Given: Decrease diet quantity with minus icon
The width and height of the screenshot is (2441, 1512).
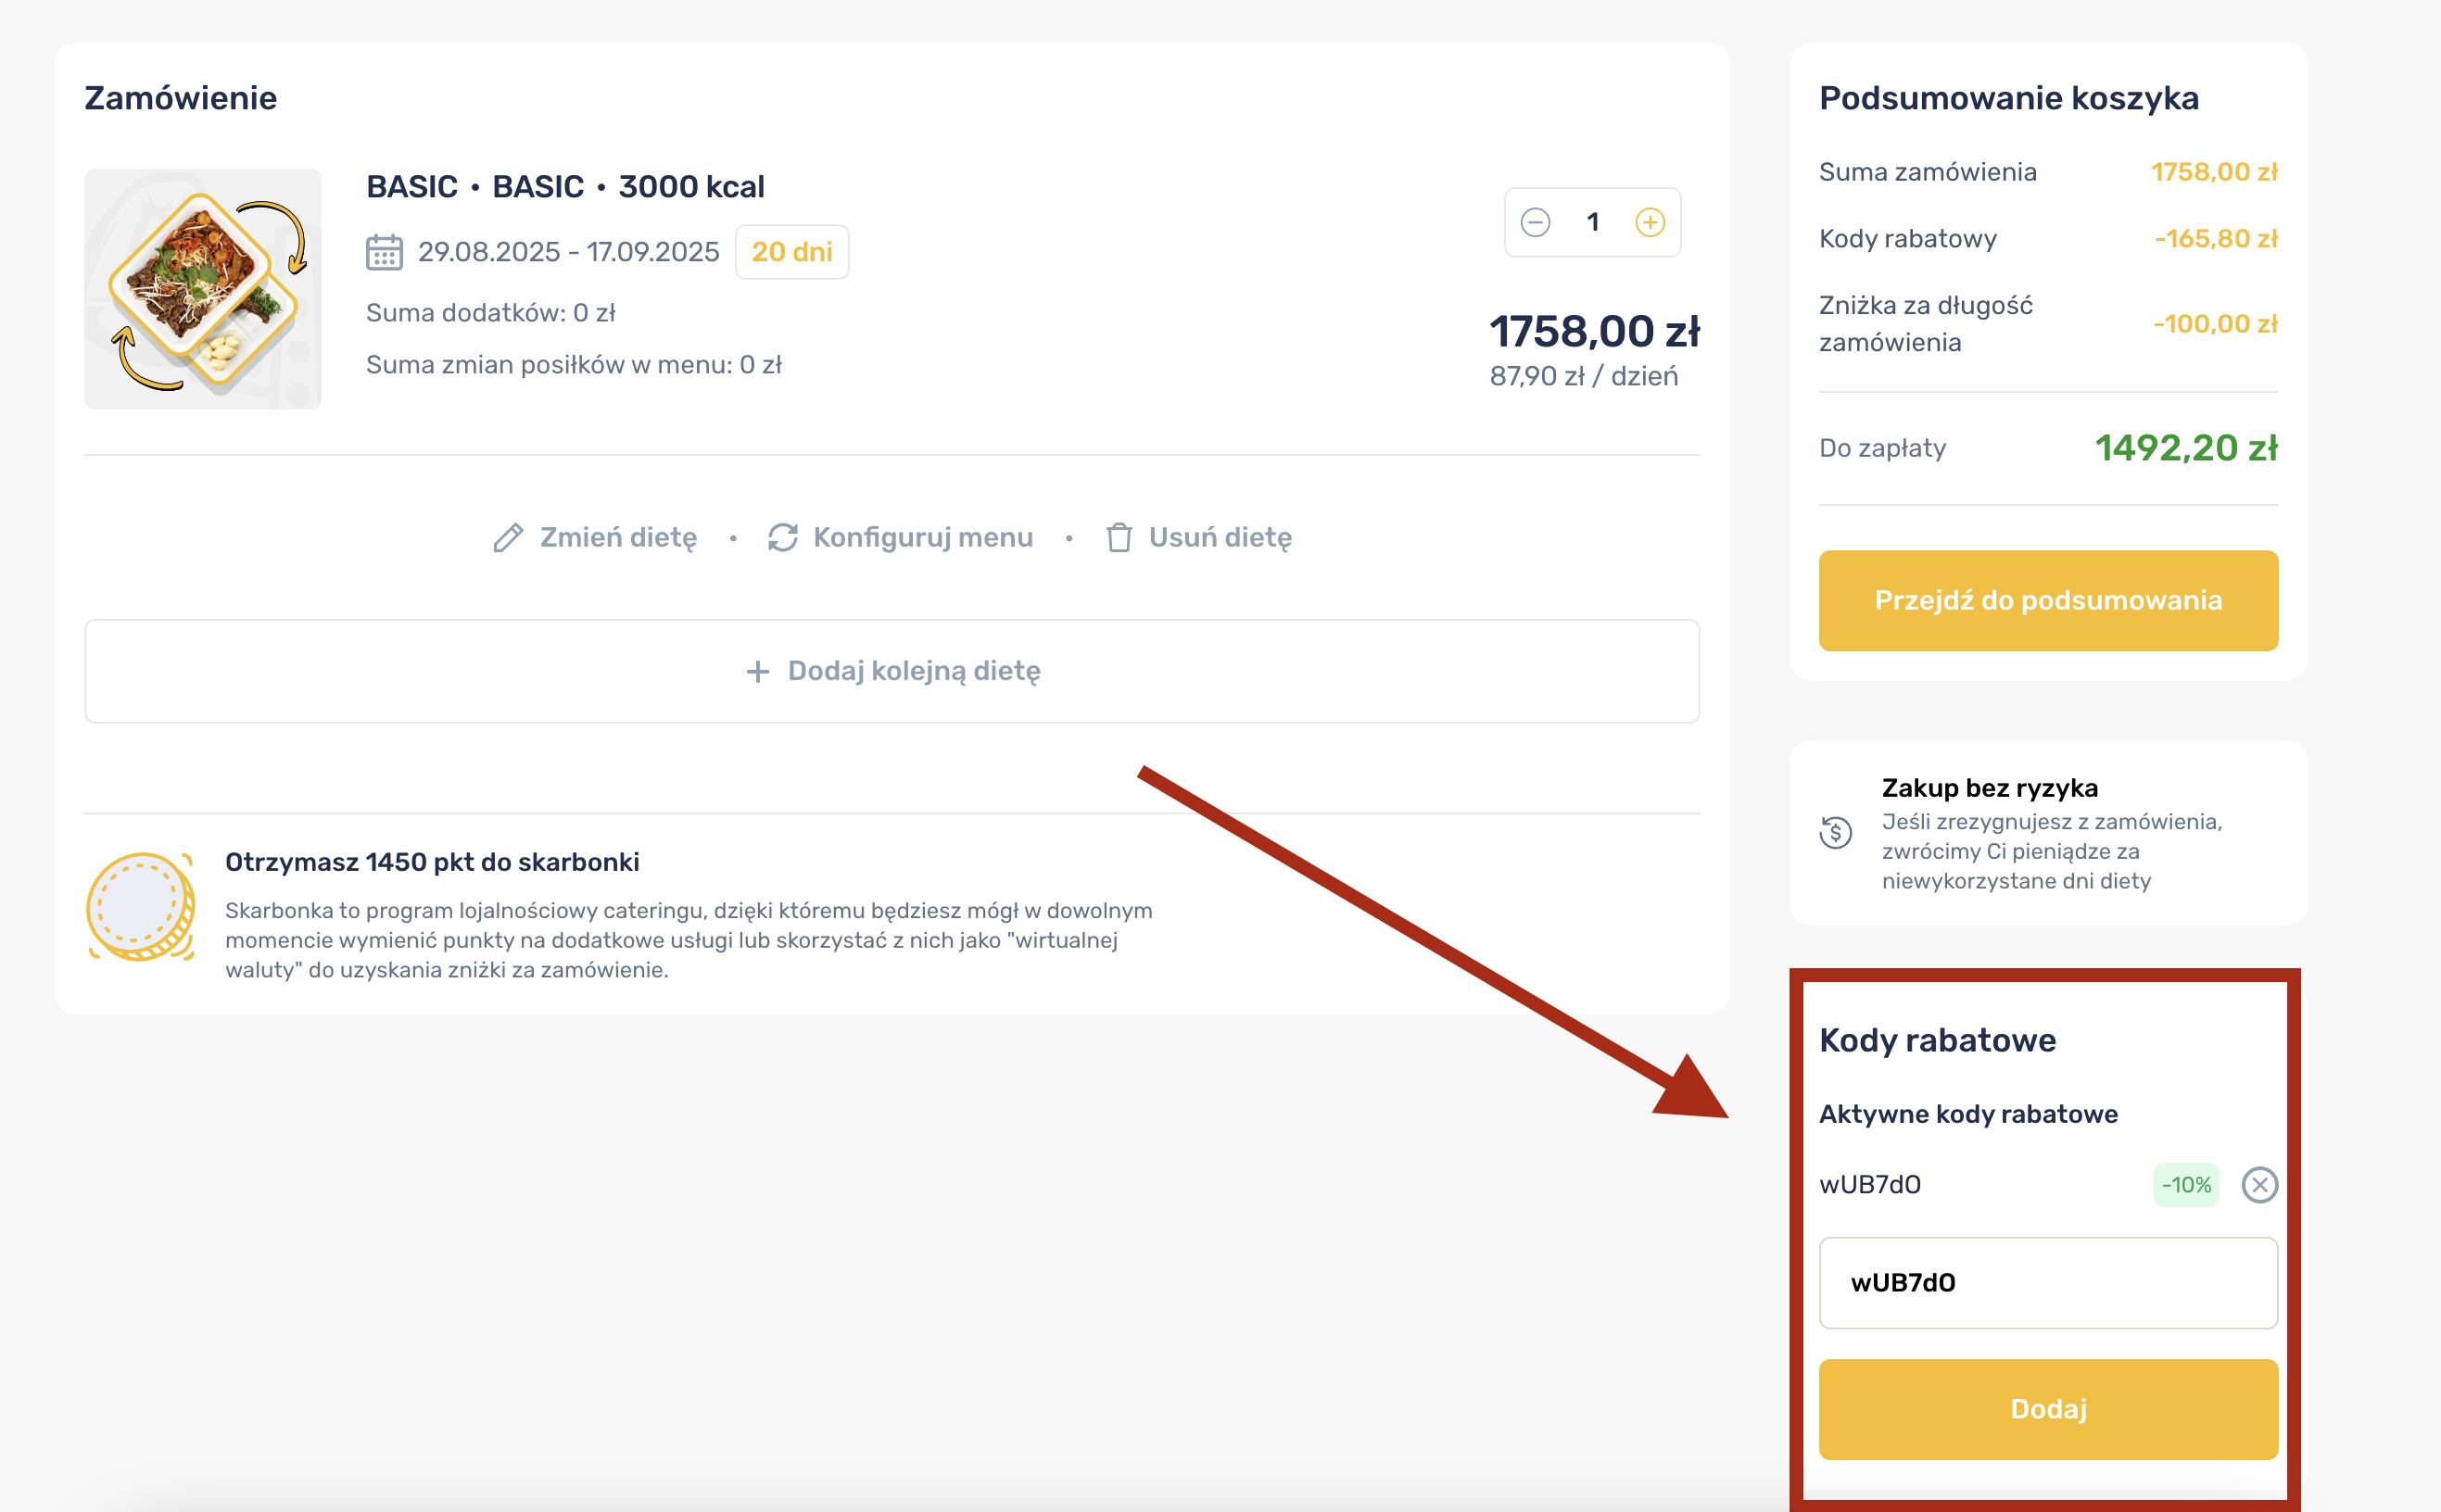Looking at the screenshot, I should coord(1535,222).
